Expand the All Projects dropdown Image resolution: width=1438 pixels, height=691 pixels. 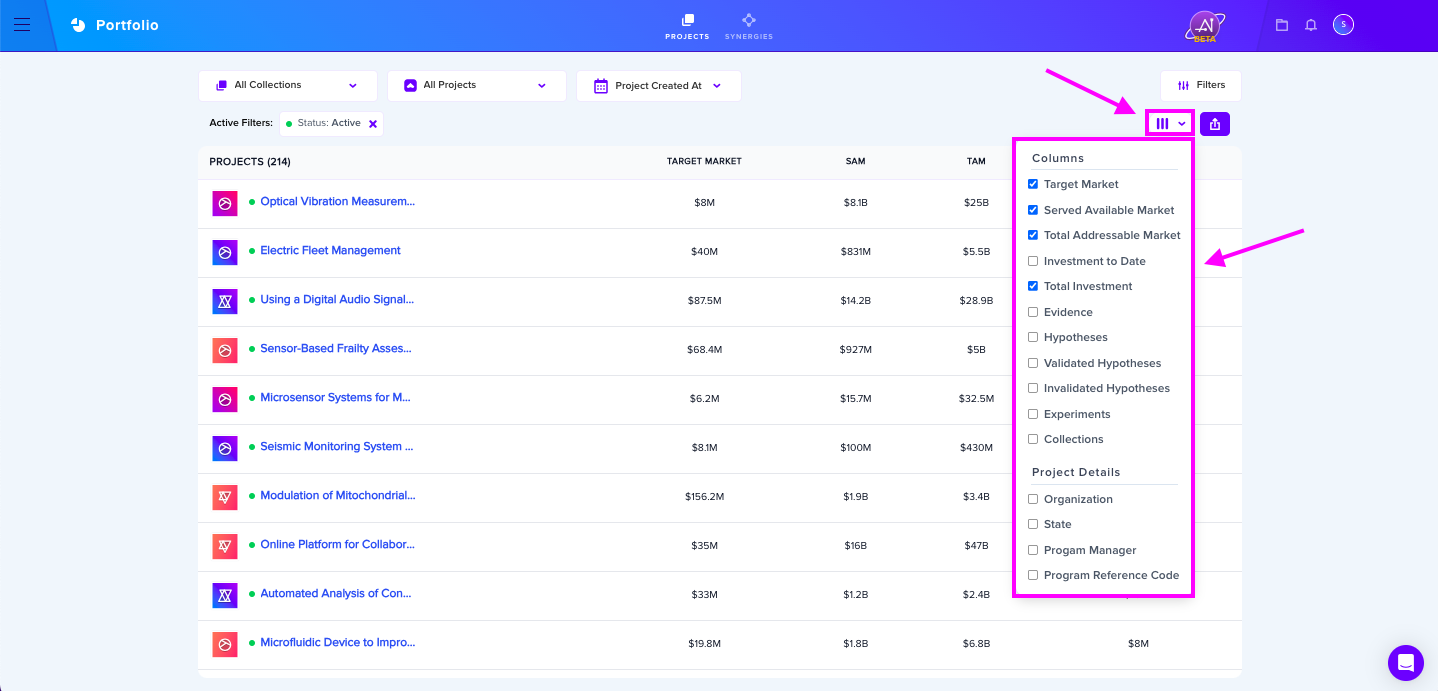[477, 85]
